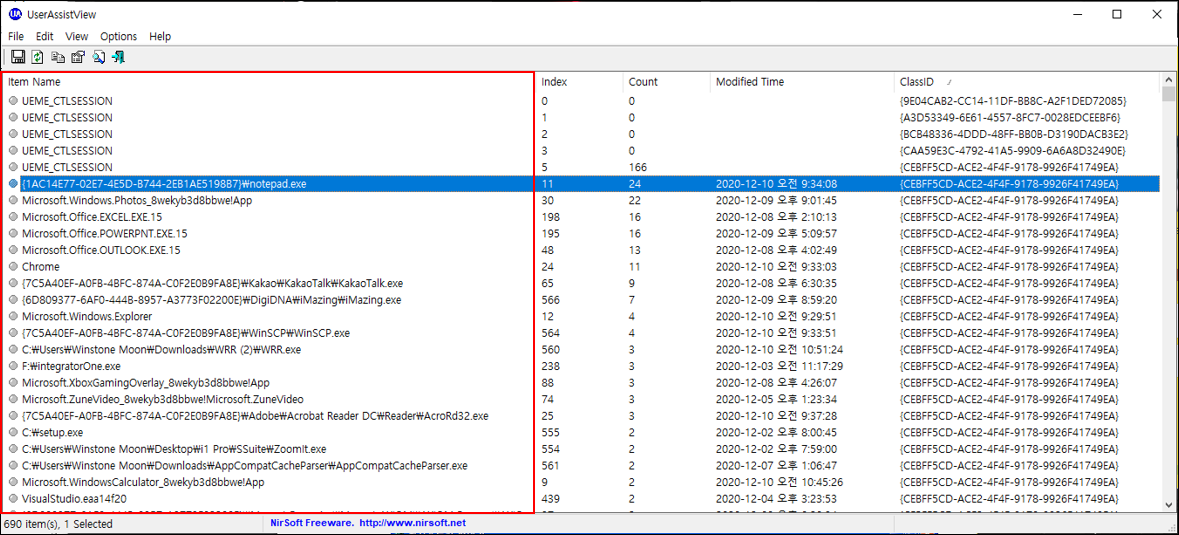Screen dimensions: 1179x535
Task: Click ClassID {A3D53349-6E61-4557-8FC7-0028EDCEEBF6}
Action: click(x=1010, y=117)
